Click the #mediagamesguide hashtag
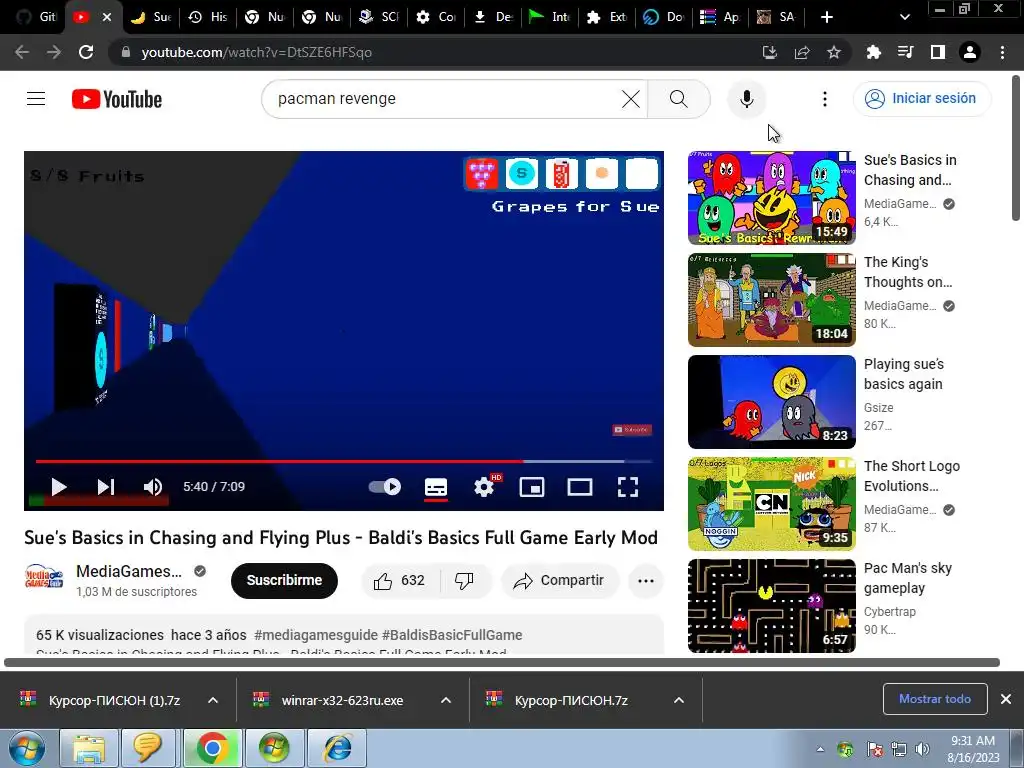 tap(315, 635)
